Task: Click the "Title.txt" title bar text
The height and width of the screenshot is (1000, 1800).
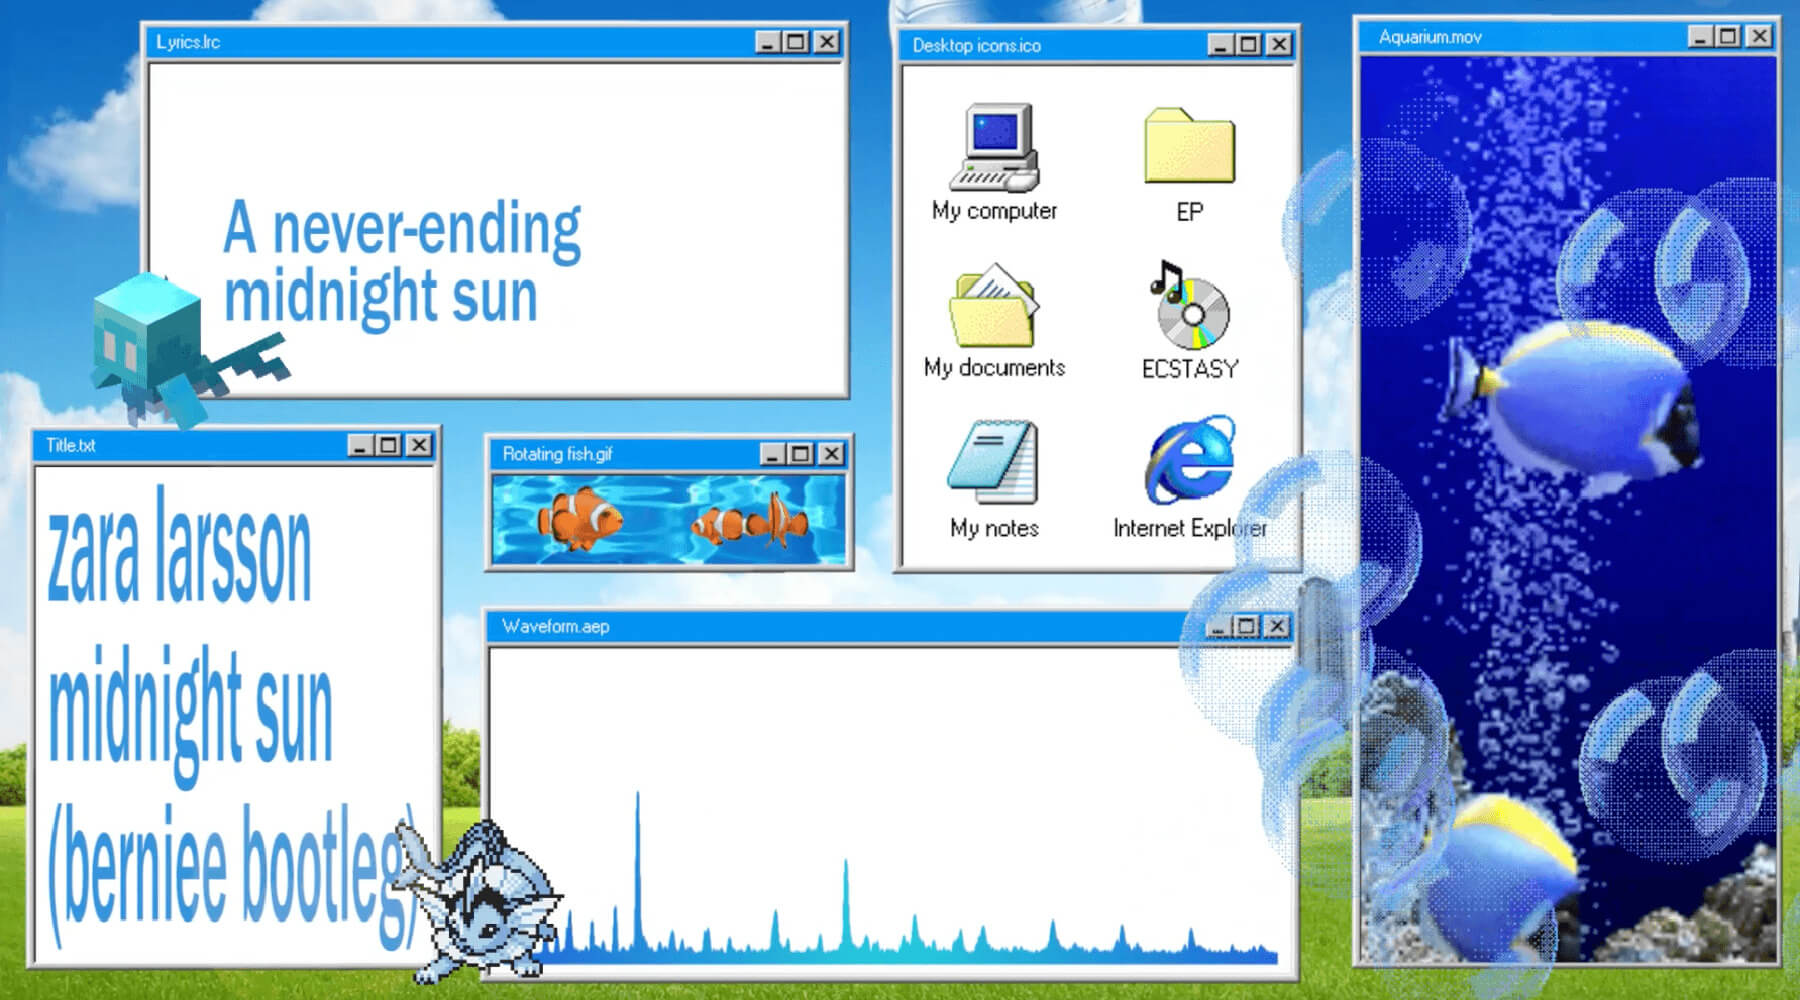Action: coord(71,445)
